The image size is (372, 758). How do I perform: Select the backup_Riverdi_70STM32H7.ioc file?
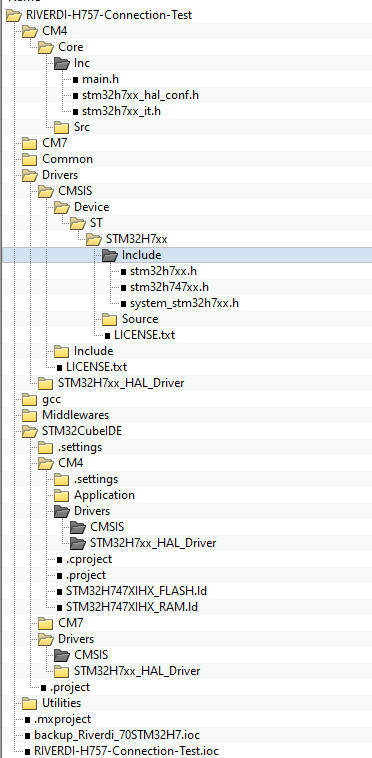tap(117, 735)
